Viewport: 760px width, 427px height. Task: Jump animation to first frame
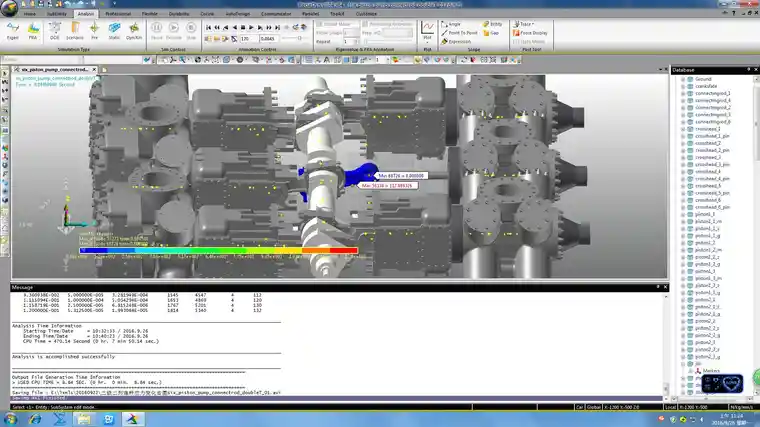tap(208, 28)
